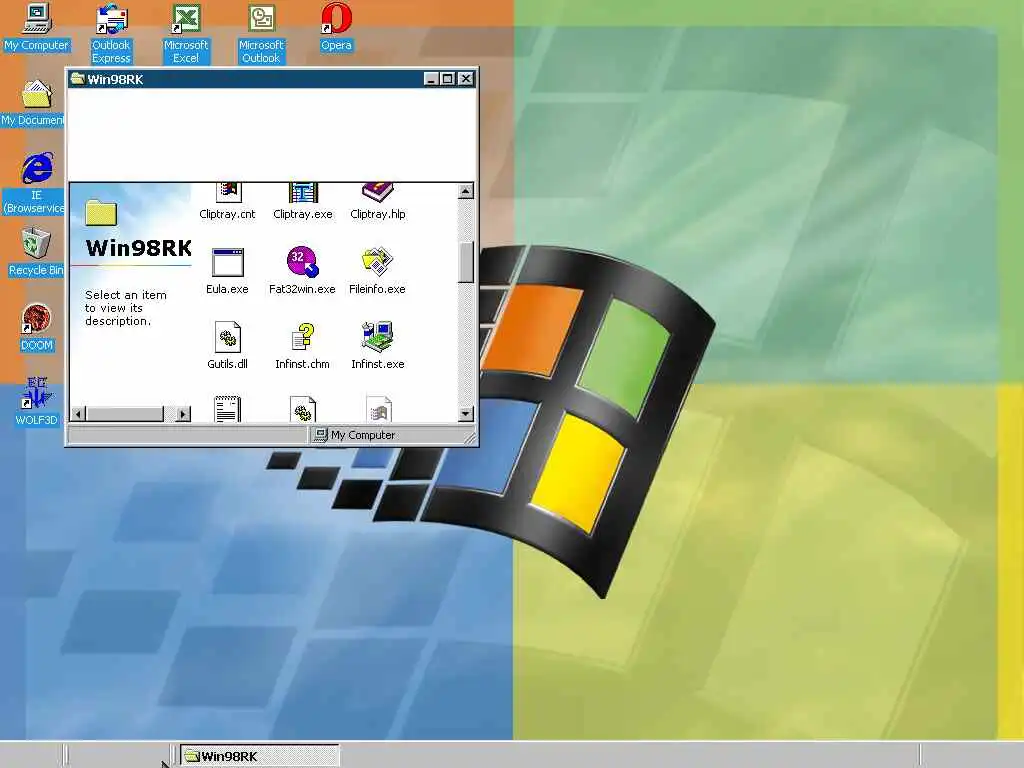The image size is (1024, 768).
Task: Select the Fileinfo.exe file icon
Action: coord(377,262)
